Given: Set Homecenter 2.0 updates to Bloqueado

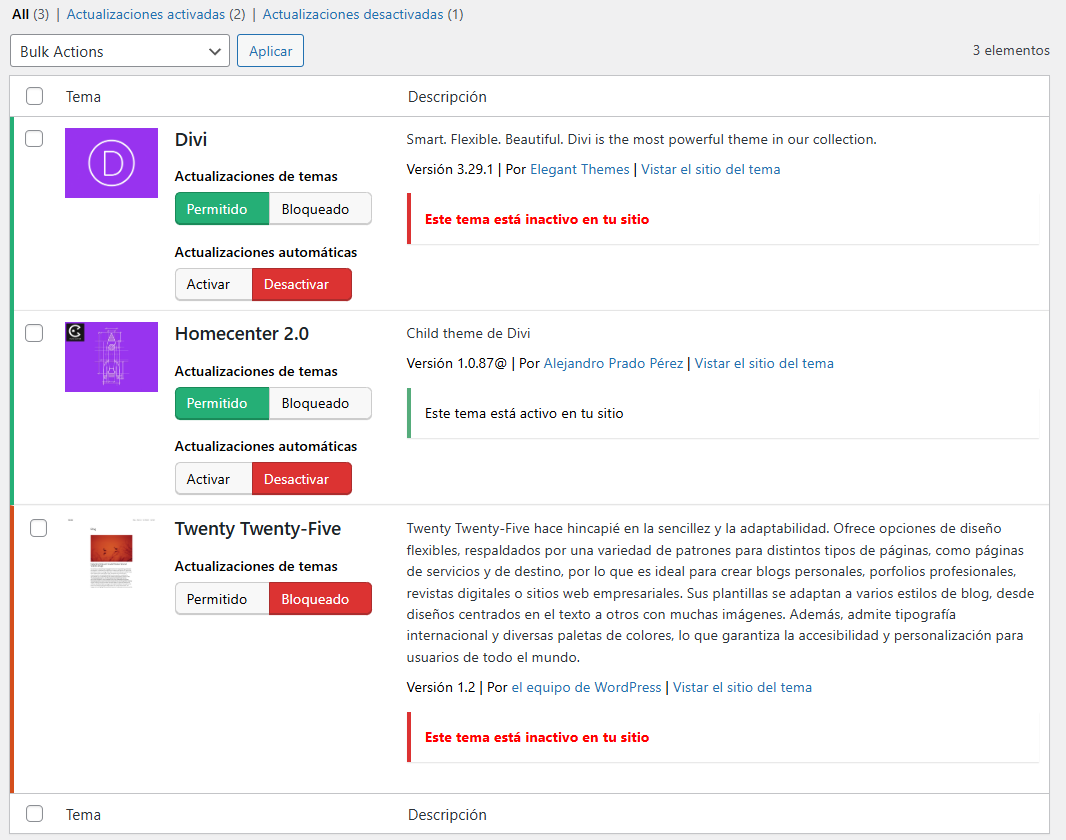Looking at the screenshot, I should [x=320, y=403].
